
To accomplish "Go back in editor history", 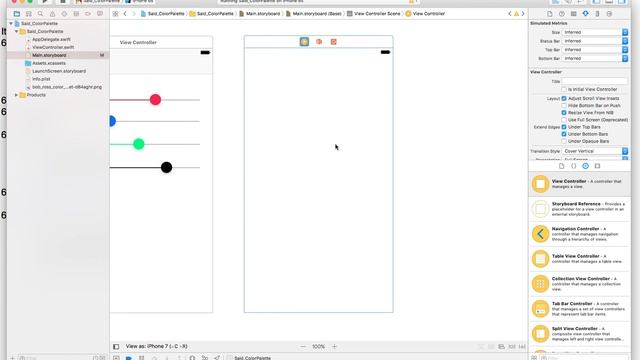I will [125, 14].
